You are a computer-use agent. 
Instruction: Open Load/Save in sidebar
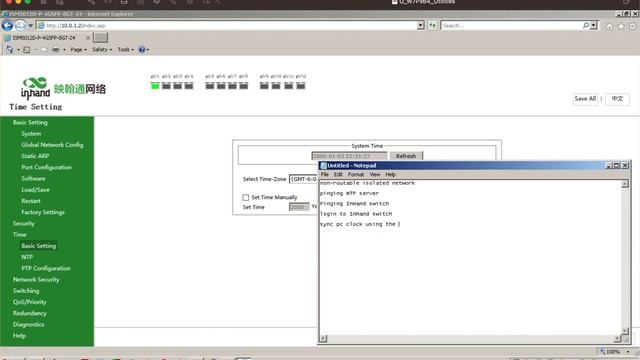(x=36, y=189)
